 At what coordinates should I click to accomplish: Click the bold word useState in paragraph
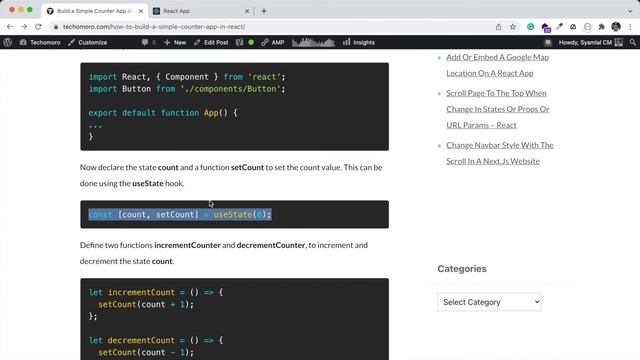point(148,183)
